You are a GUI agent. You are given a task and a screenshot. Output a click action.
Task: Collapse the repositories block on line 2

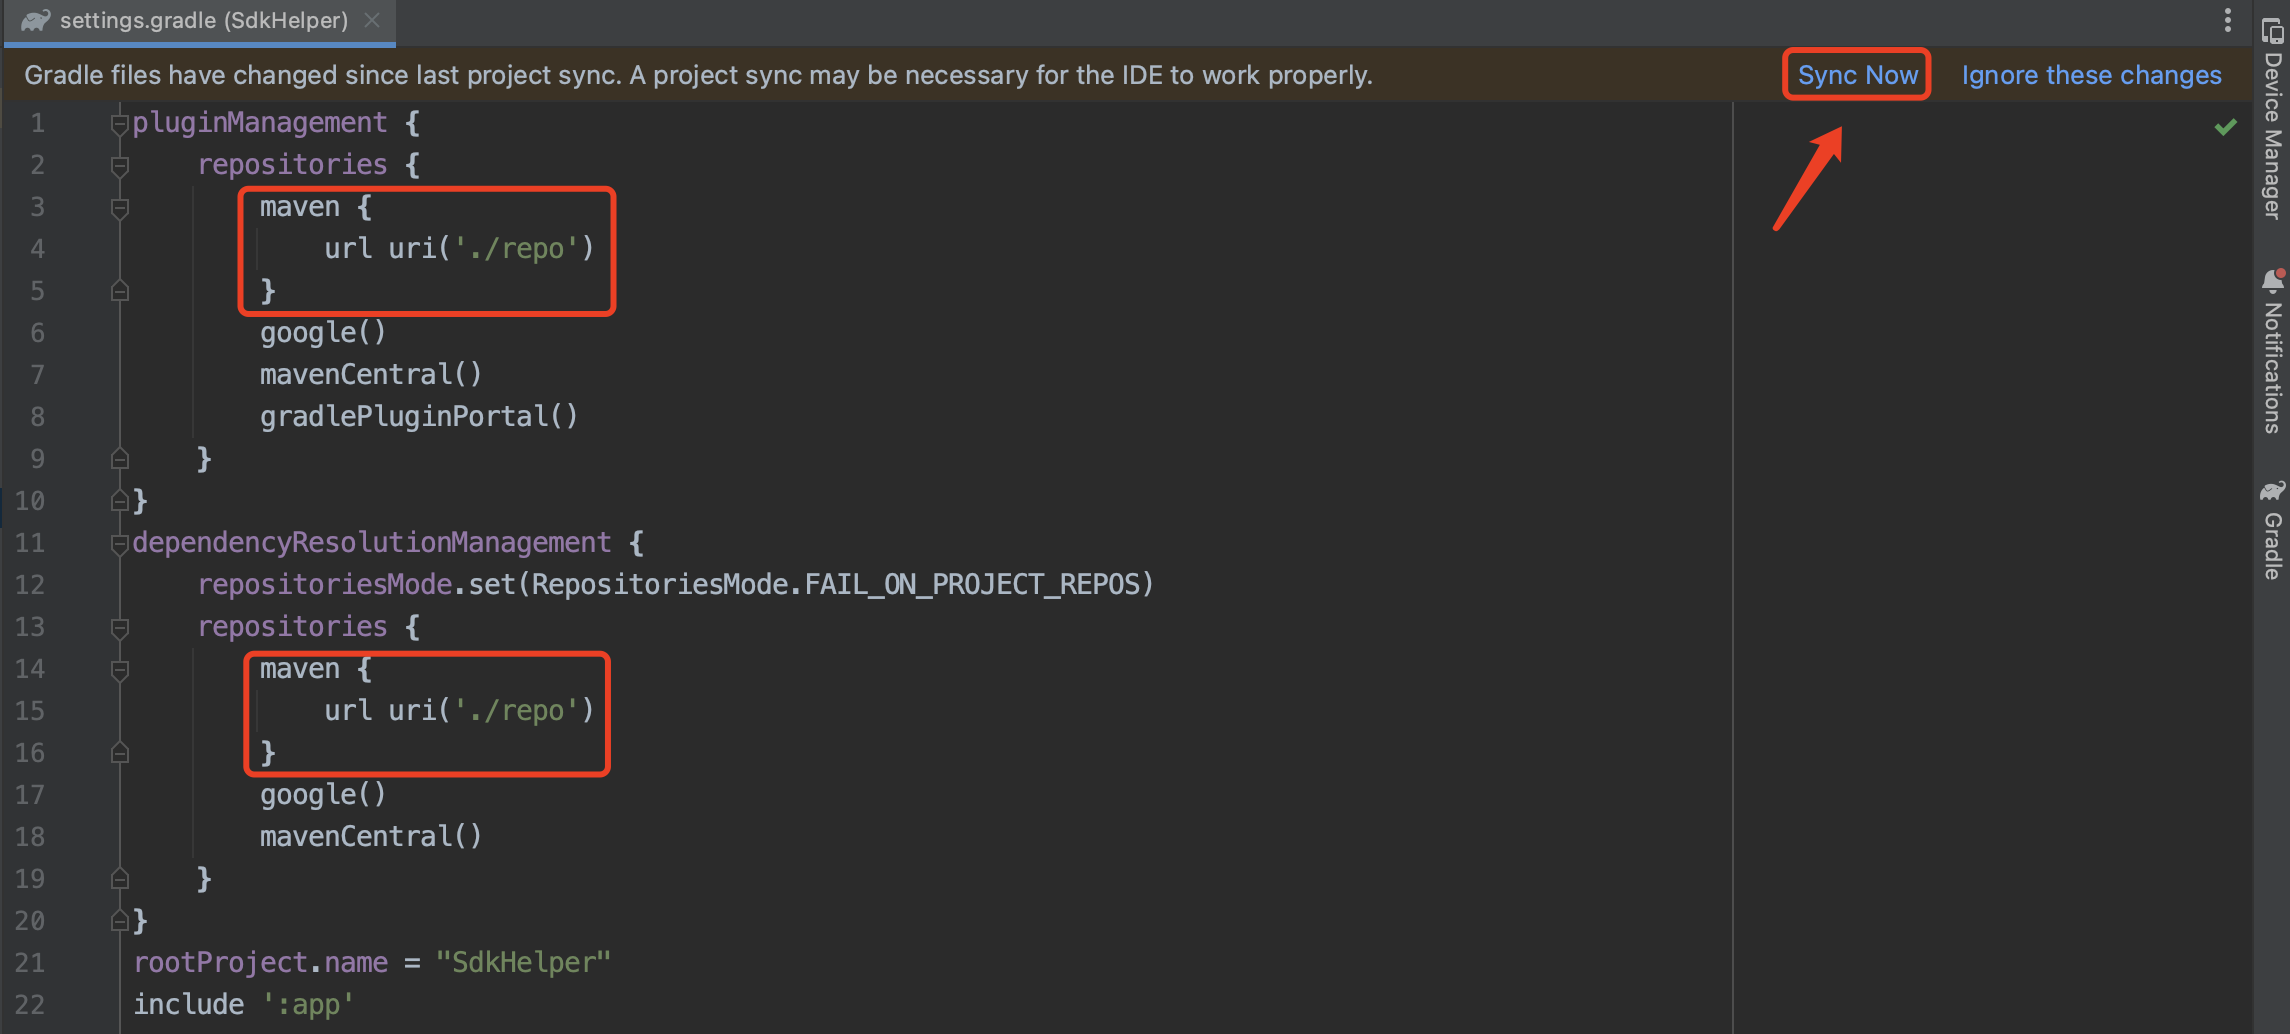[120, 165]
